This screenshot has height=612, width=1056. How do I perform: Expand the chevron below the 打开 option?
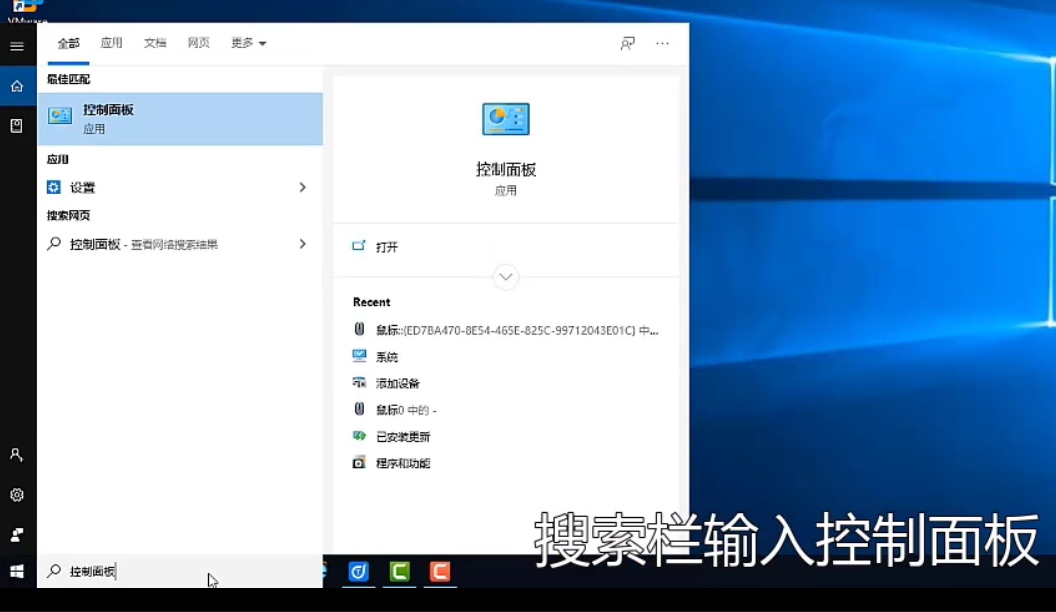coord(505,277)
